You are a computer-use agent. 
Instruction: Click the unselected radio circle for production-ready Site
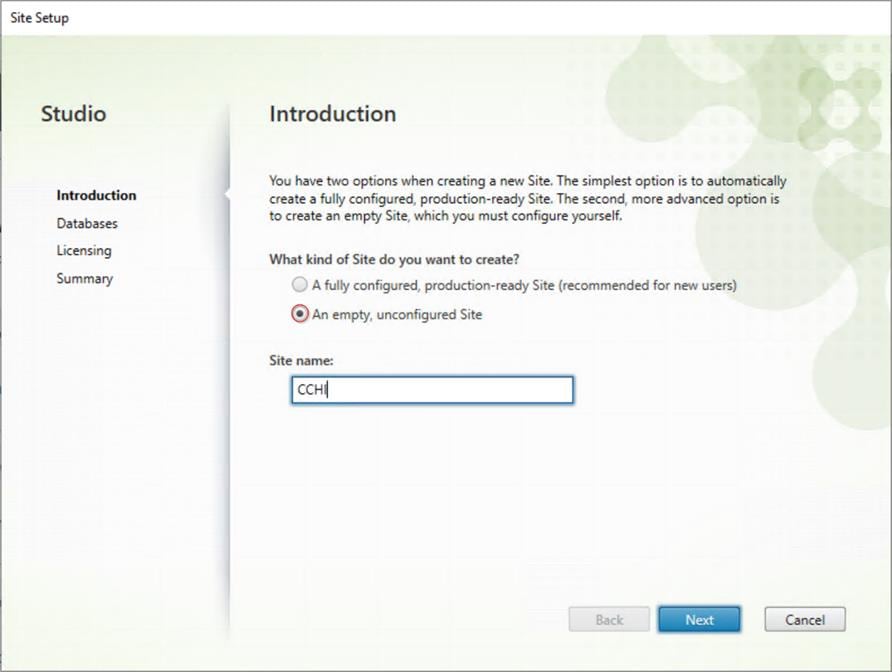(299, 284)
